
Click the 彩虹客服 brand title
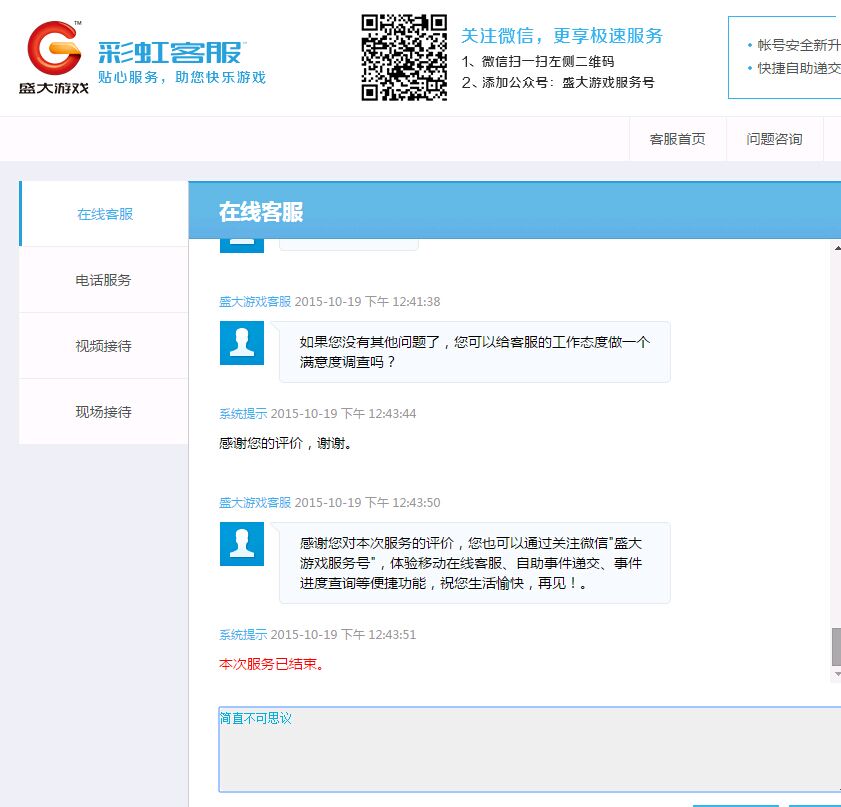click(x=170, y=52)
